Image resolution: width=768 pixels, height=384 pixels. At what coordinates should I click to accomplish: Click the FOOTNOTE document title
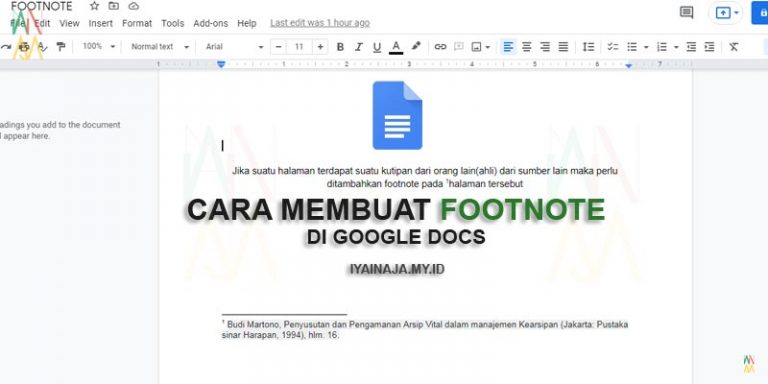[41, 6]
